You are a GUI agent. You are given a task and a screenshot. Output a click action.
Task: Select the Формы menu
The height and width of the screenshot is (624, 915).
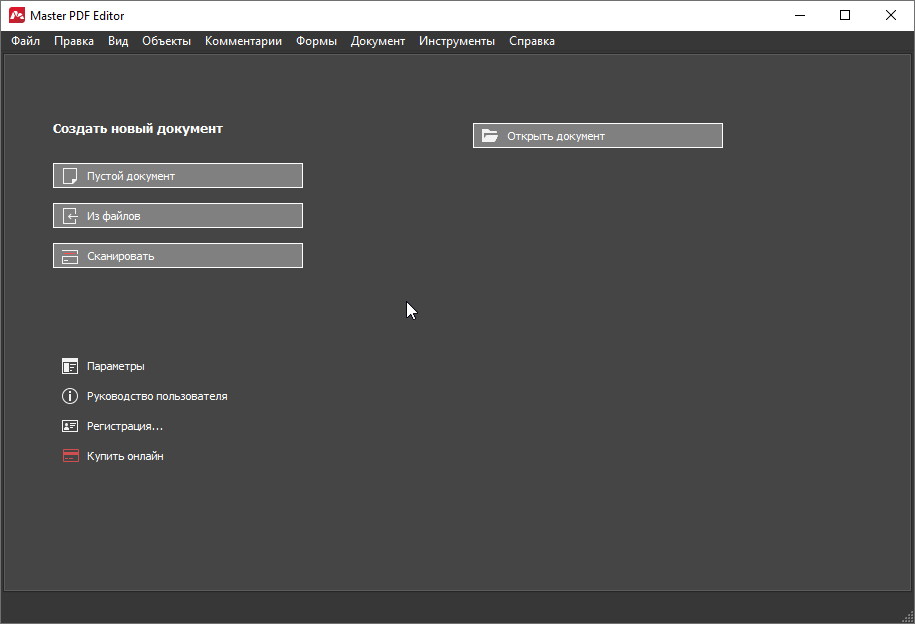pos(316,41)
